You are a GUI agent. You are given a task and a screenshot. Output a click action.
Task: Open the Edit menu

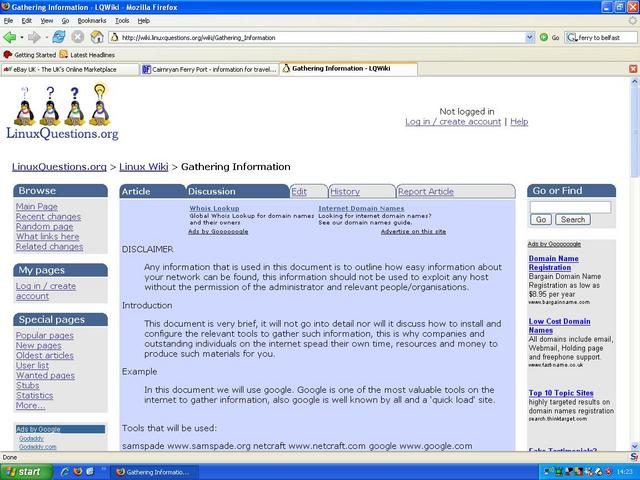click(27, 20)
